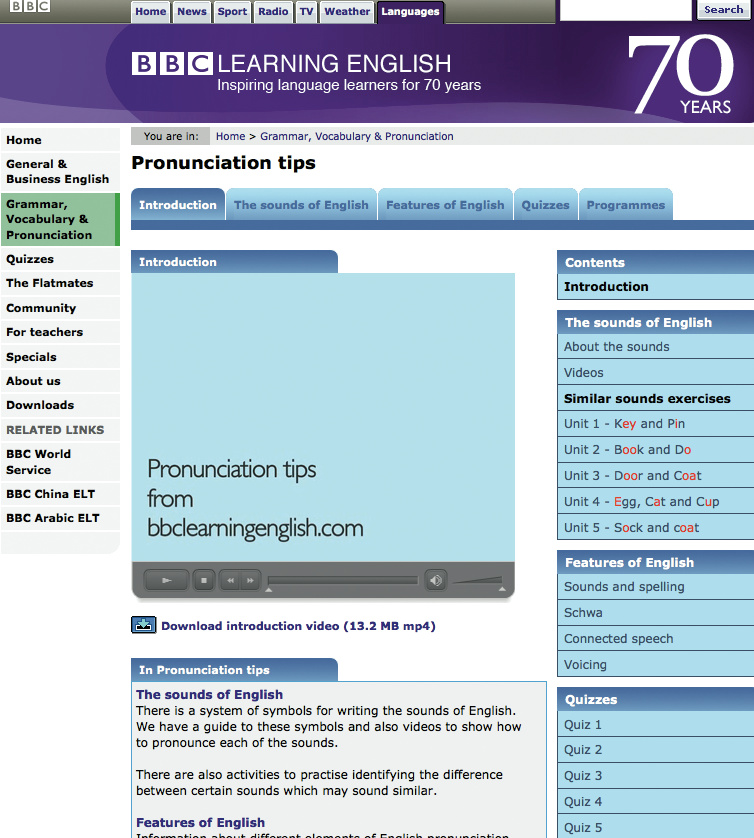Viewport: 754px width, 838px height.
Task: Click the Features of English heading link
Action: point(200,823)
